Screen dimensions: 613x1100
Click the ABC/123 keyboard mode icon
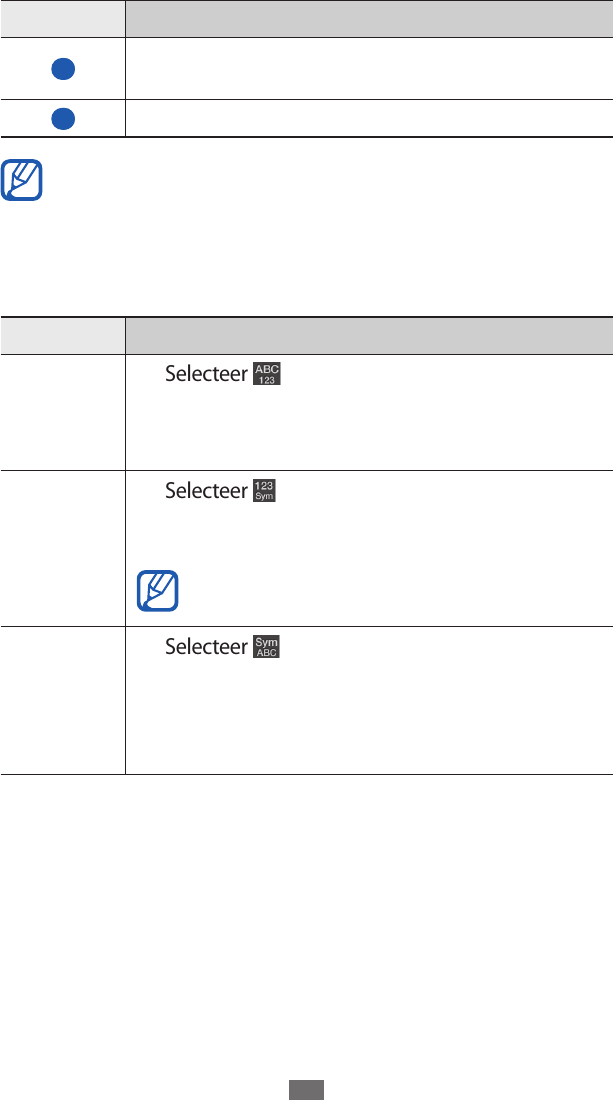pyautogui.click(x=267, y=374)
